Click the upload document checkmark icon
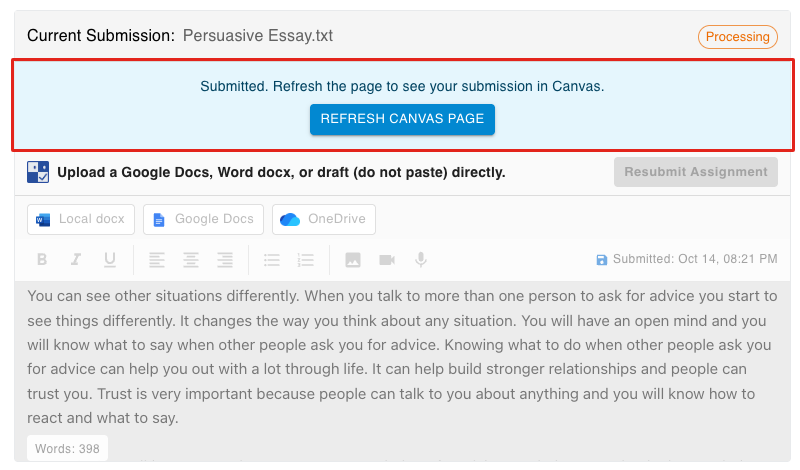This screenshot has height=470, width=800. [38, 172]
